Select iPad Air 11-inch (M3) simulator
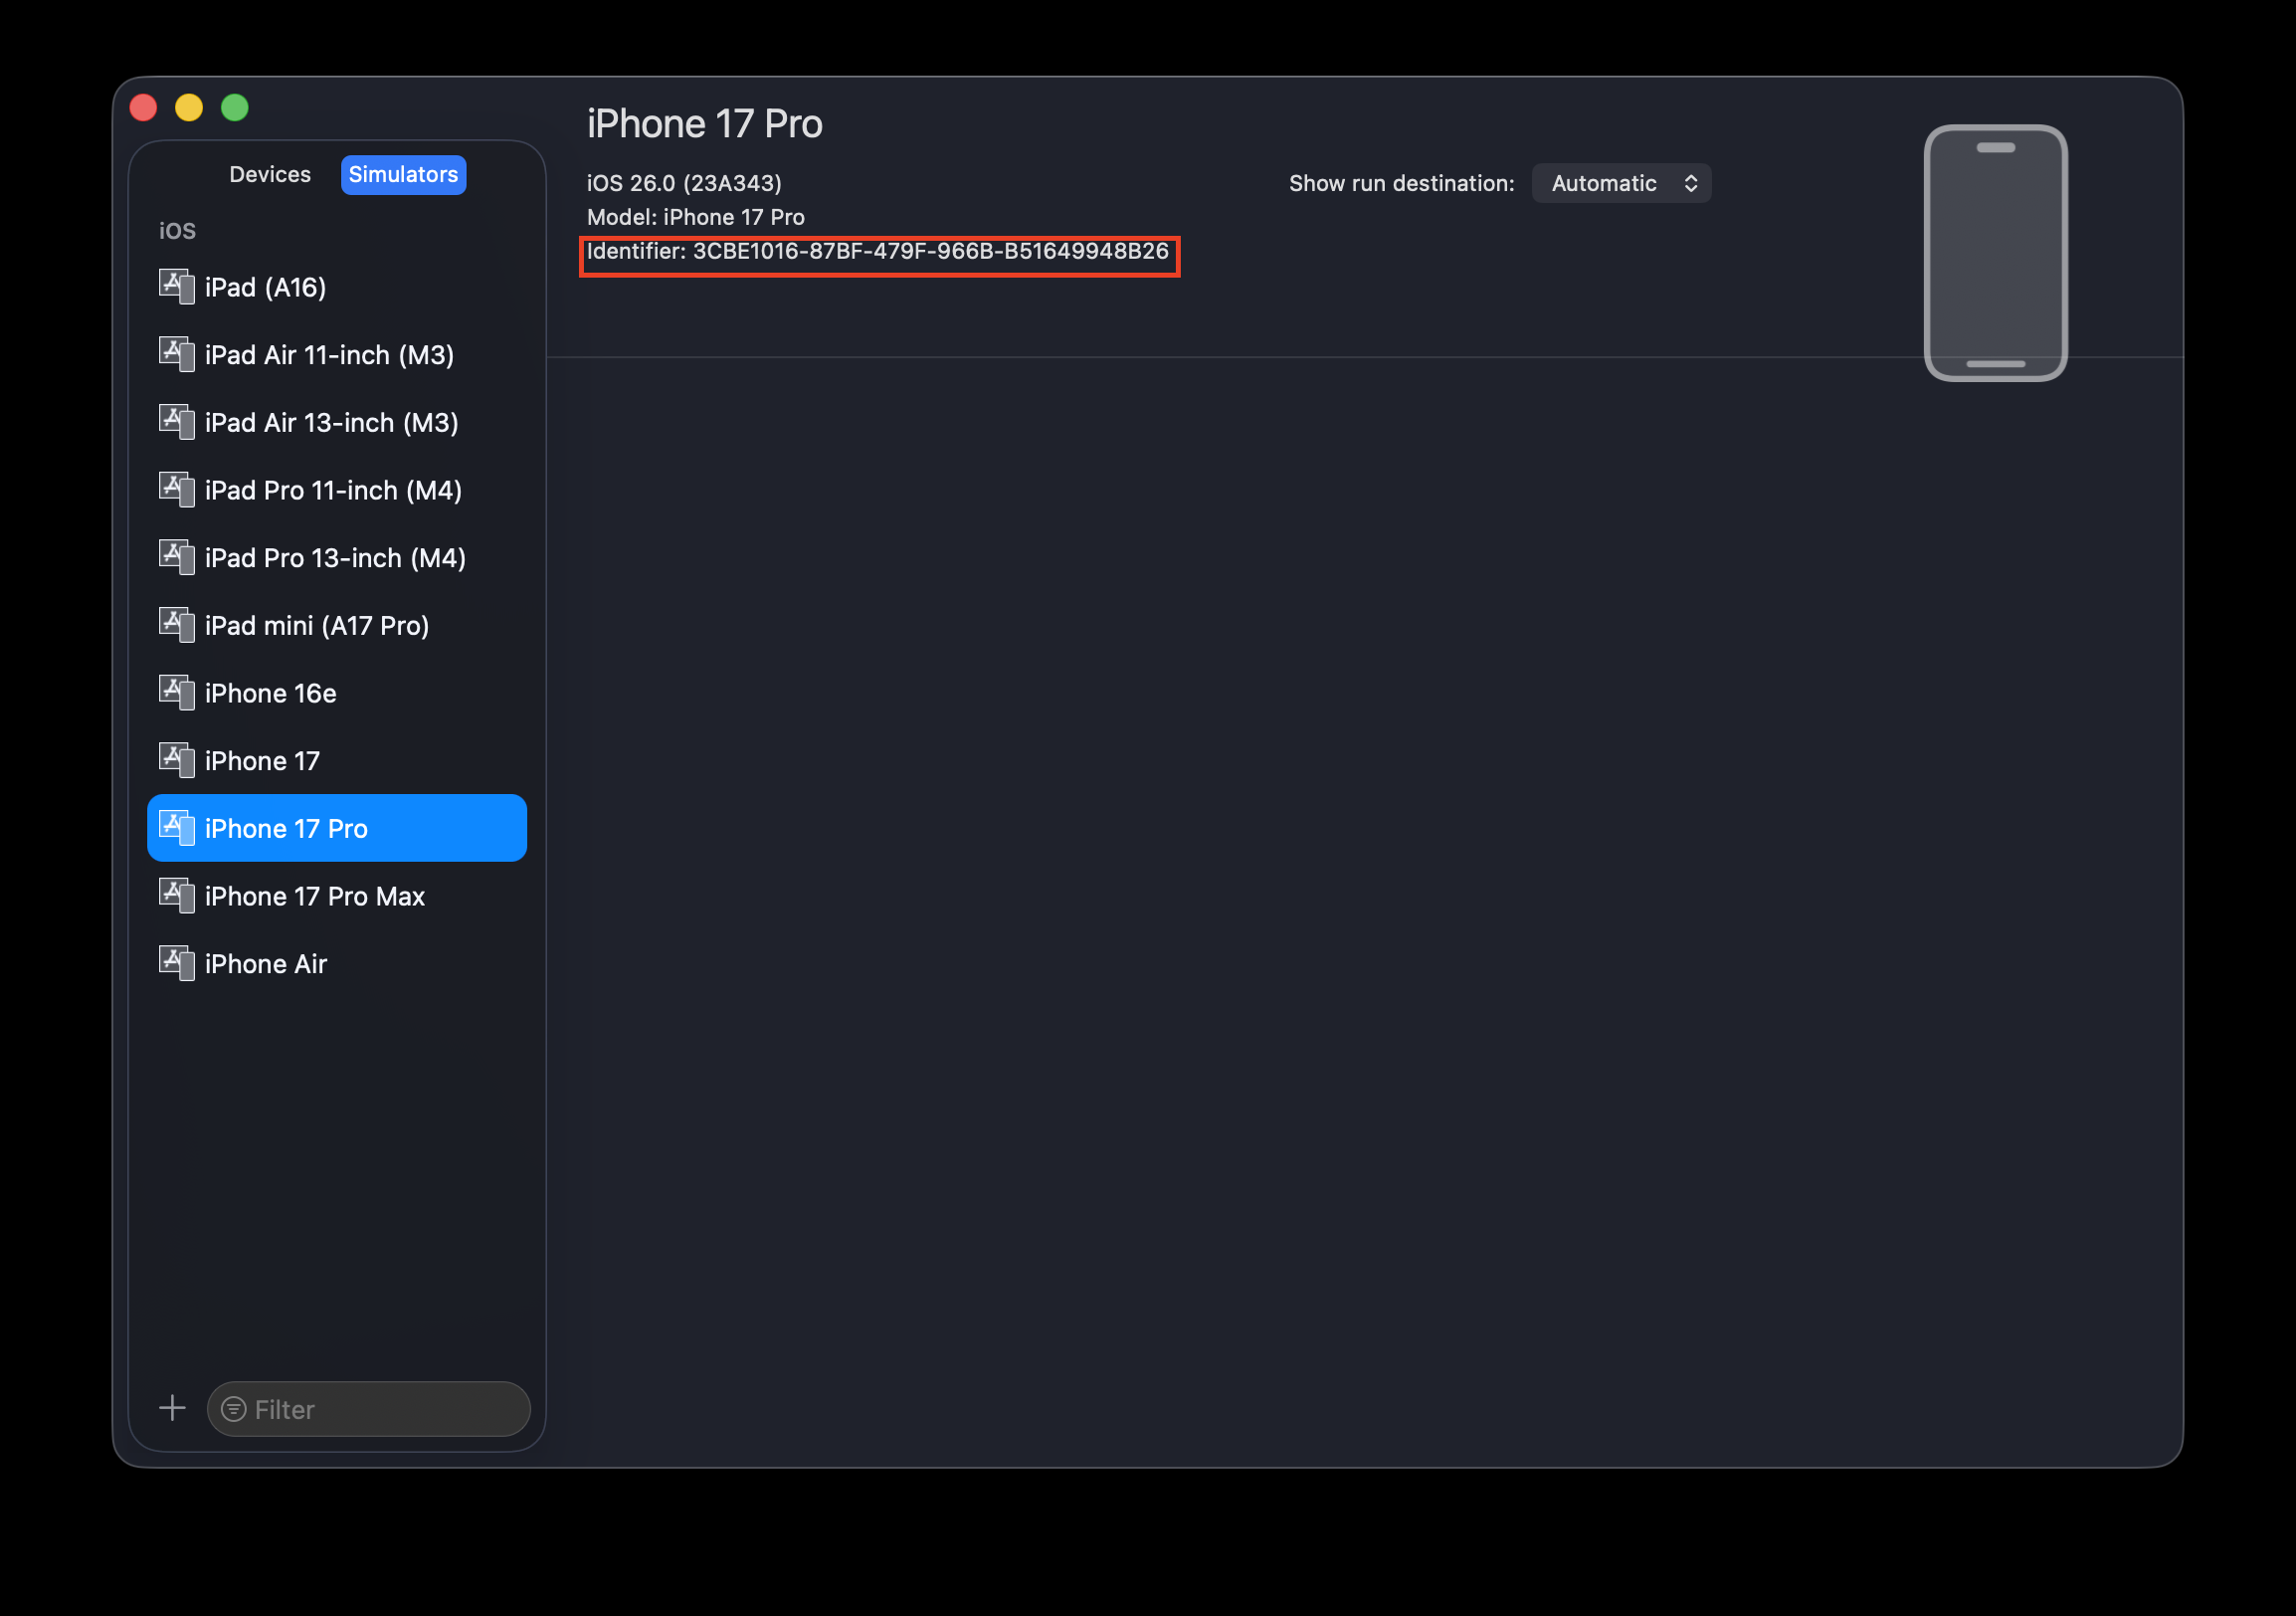This screenshot has width=2296, height=1616. tap(329, 355)
